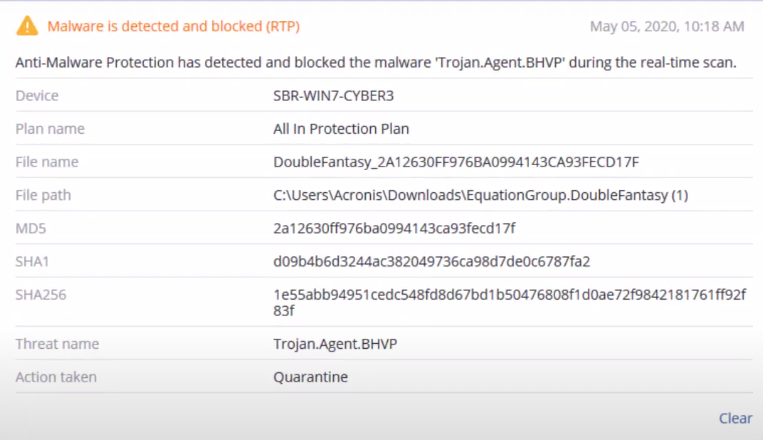763x440 pixels.
Task: Click the Clear link to dismiss alert
Action: pyautogui.click(x=735, y=418)
